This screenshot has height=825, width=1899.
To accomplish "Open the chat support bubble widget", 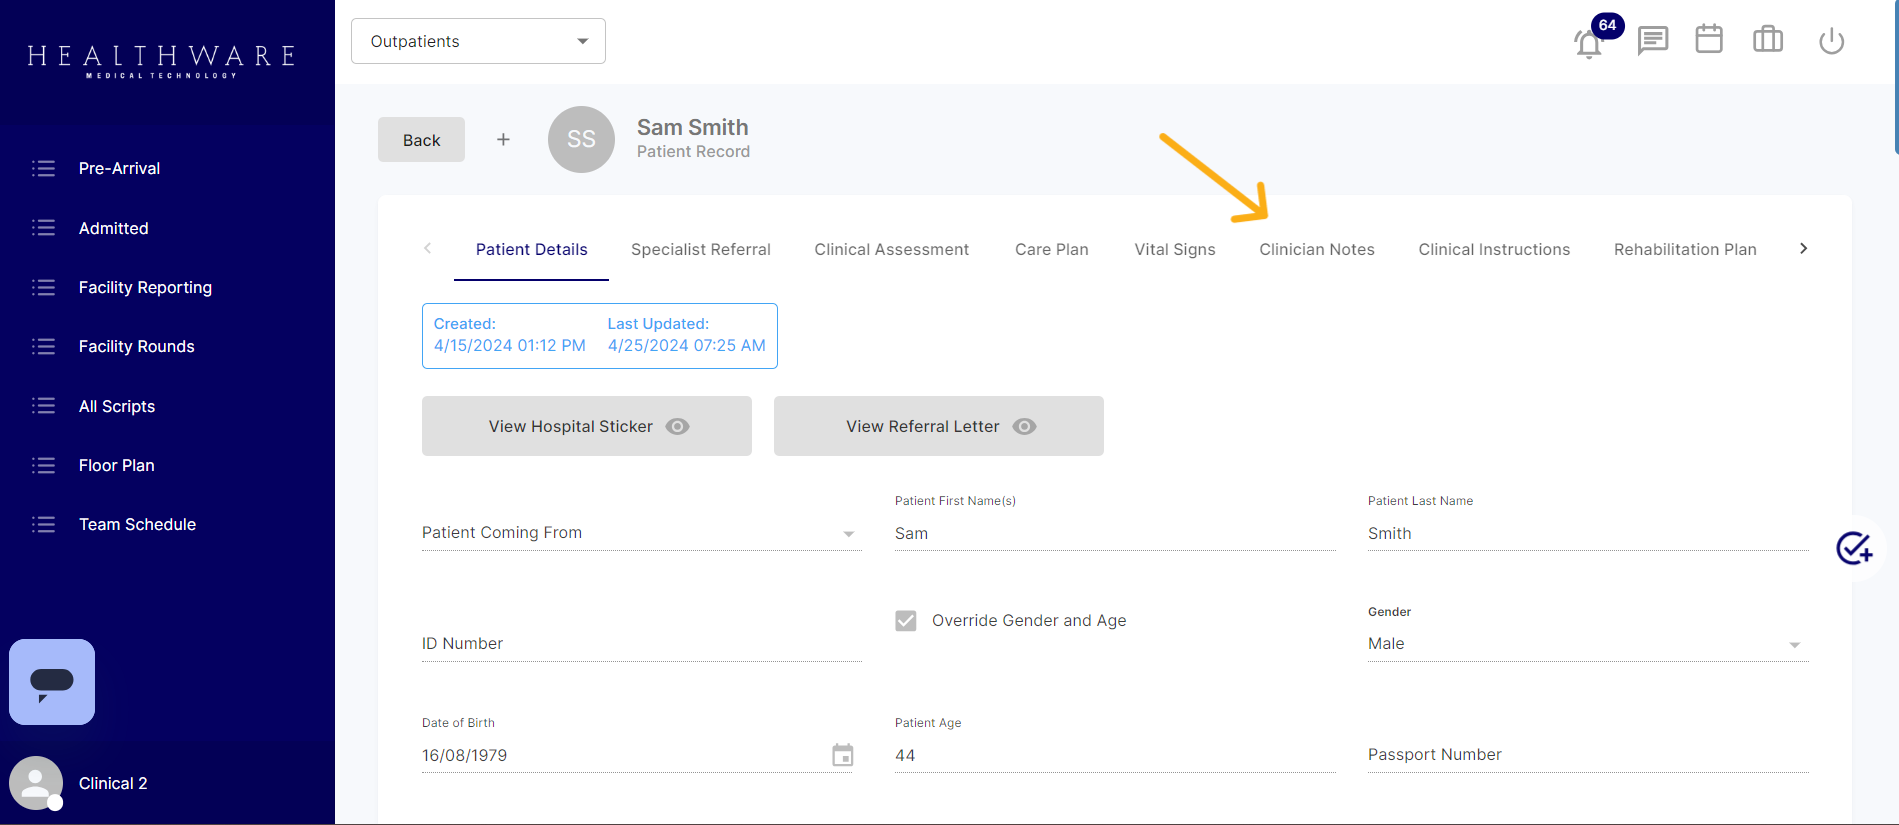I will tap(52, 682).
